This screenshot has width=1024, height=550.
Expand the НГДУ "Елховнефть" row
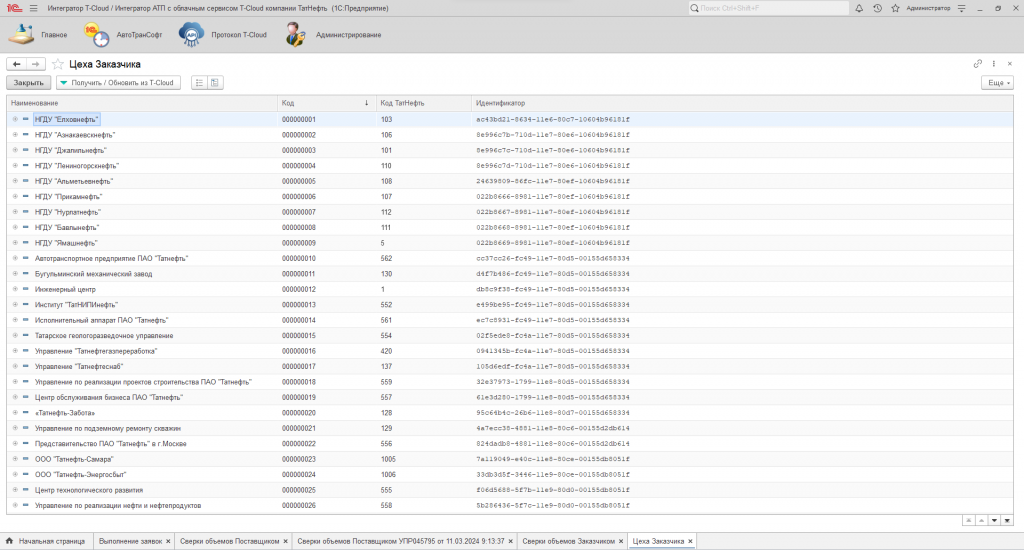pyautogui.click(x=15, y=120)
